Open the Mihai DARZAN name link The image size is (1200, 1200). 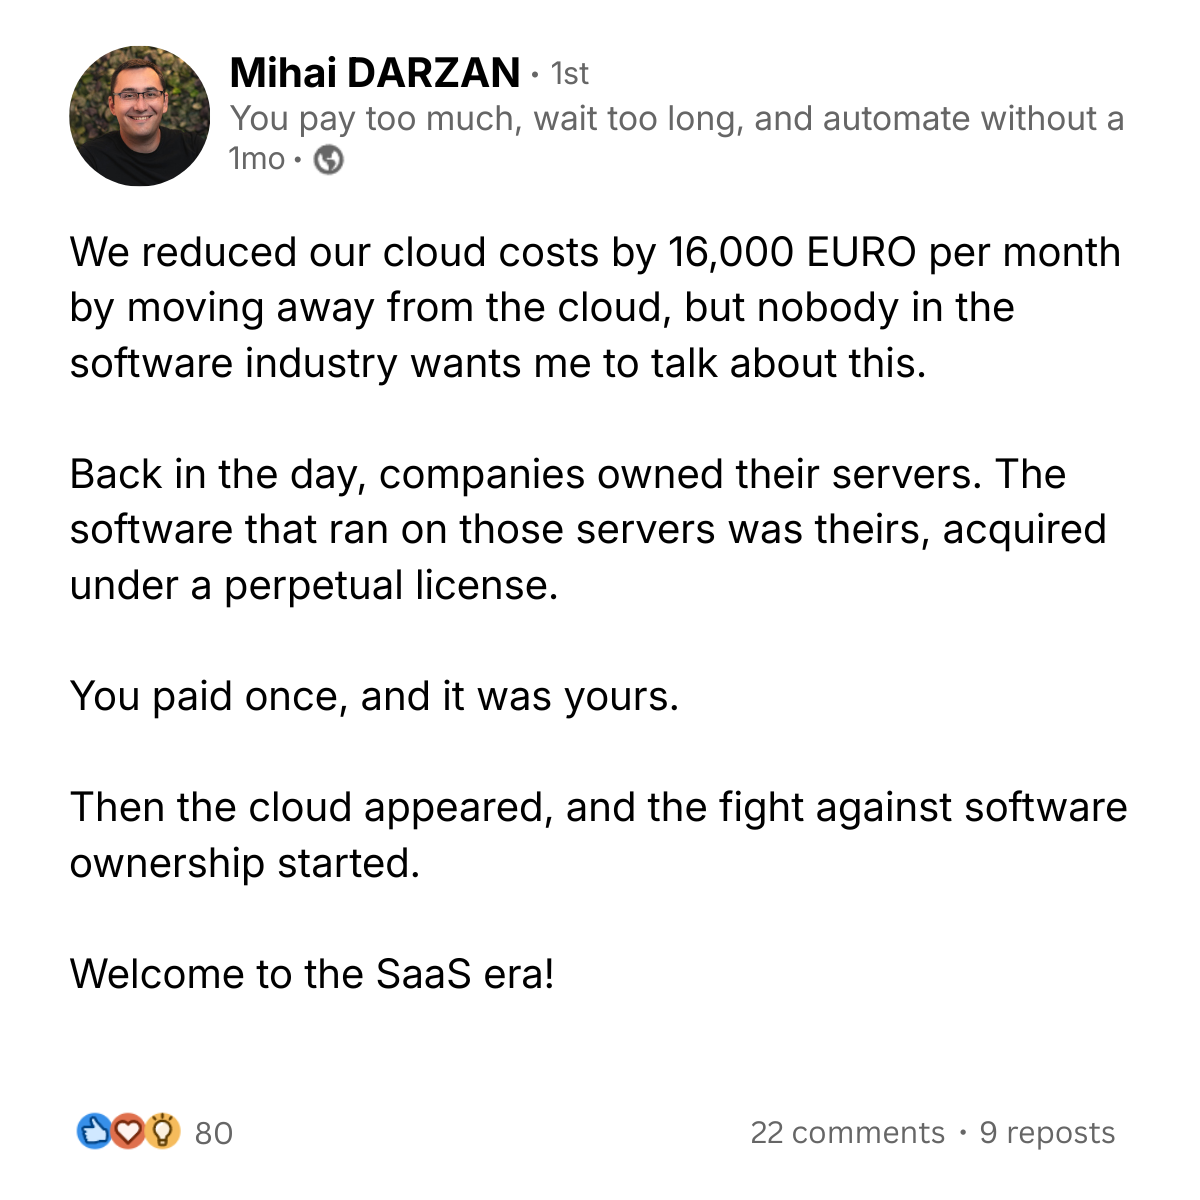(375, 73)
